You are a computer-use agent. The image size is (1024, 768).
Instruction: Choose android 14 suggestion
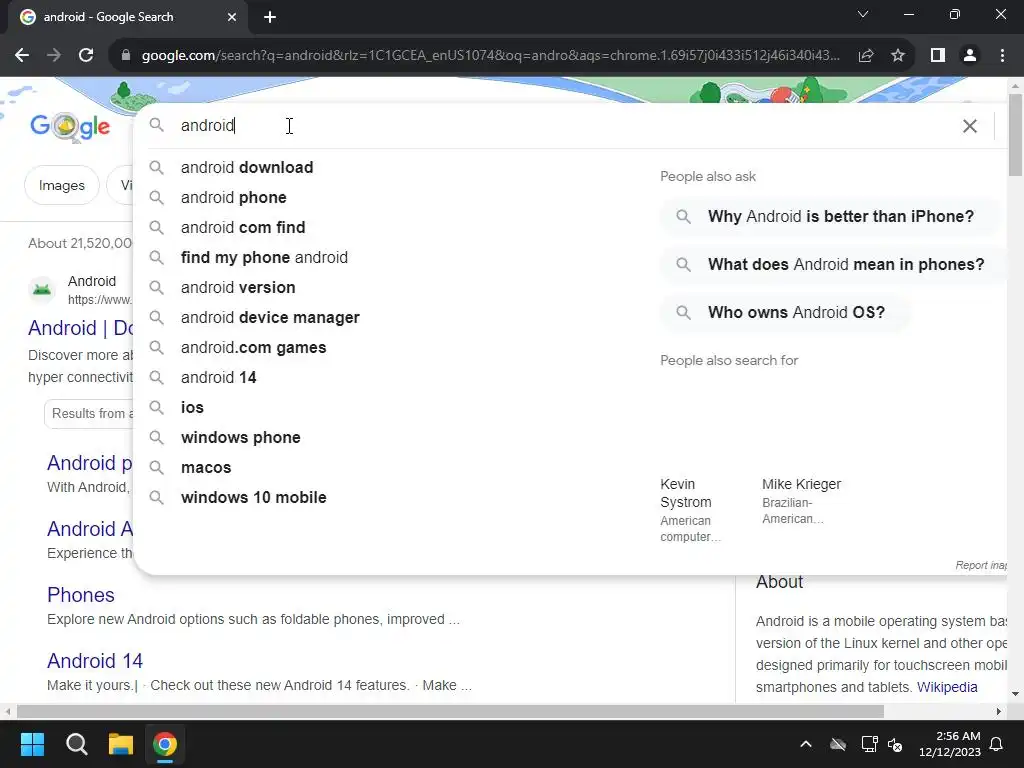(x=219, y=377)
